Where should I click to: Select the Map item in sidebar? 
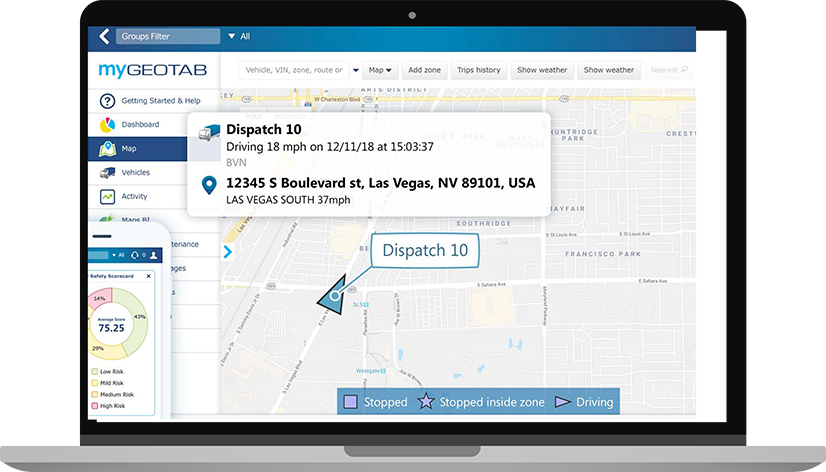pos(137,149)
